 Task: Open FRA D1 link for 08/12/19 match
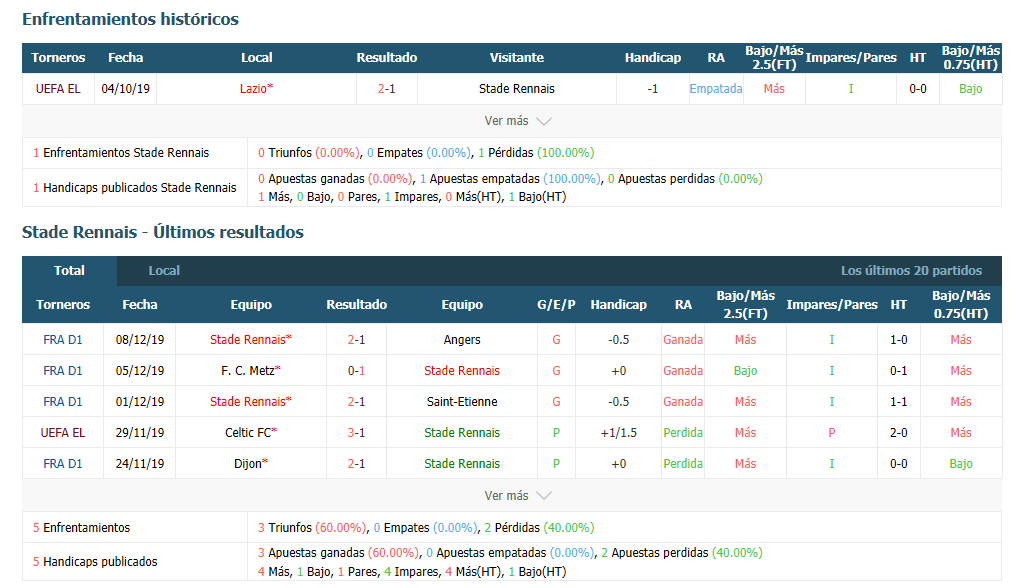click(x=63, y=340)
